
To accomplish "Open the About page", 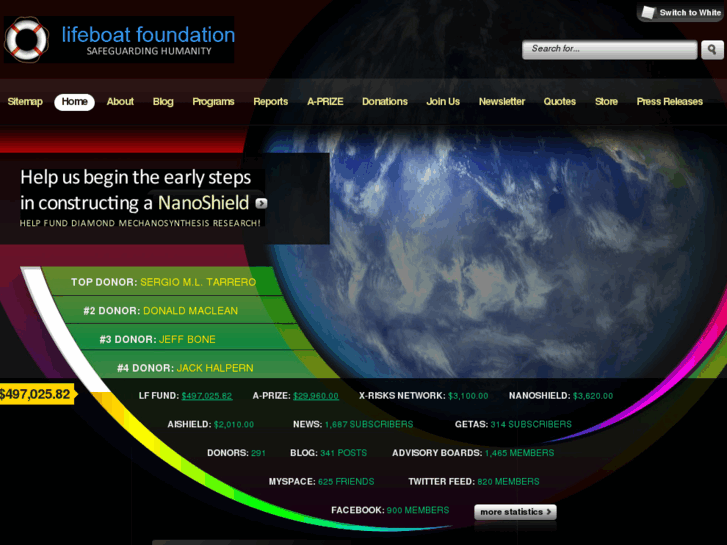I will tap(120, 102).
